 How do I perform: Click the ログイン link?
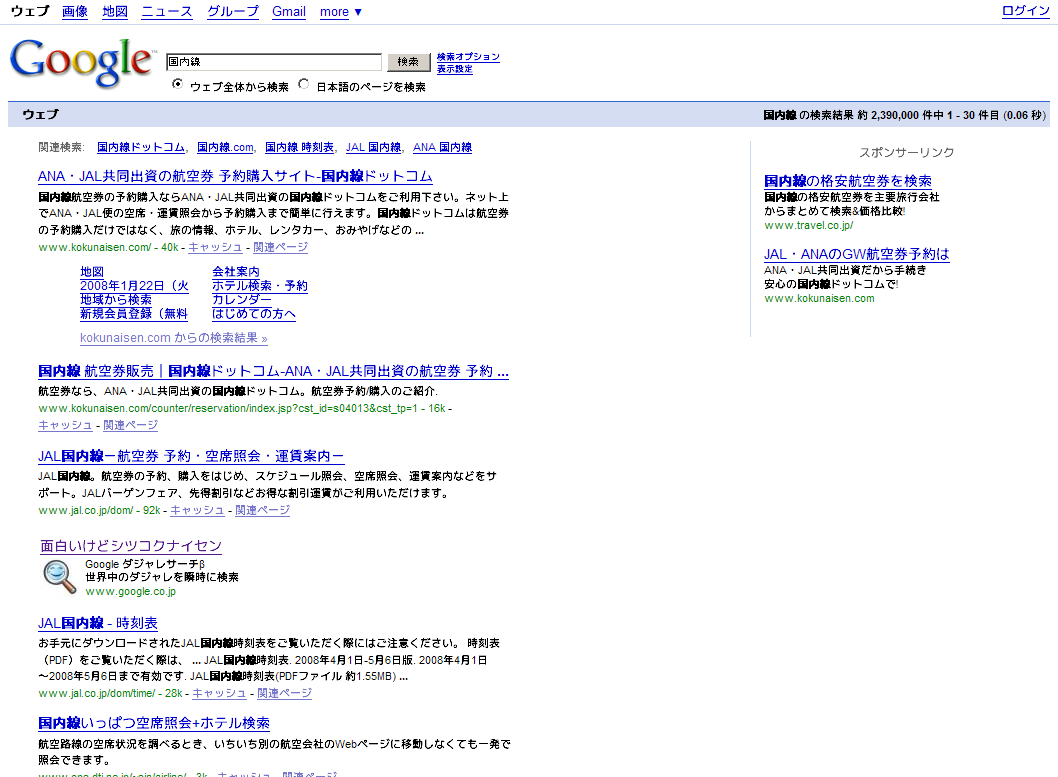tap(1026, 11)
